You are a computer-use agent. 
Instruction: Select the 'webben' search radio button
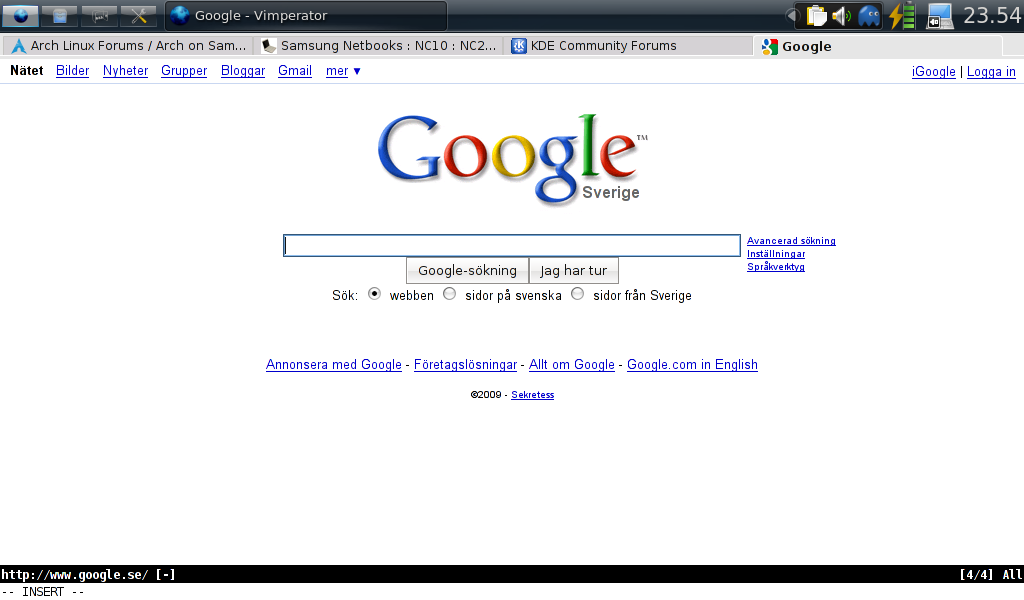[x=375, y=294]
